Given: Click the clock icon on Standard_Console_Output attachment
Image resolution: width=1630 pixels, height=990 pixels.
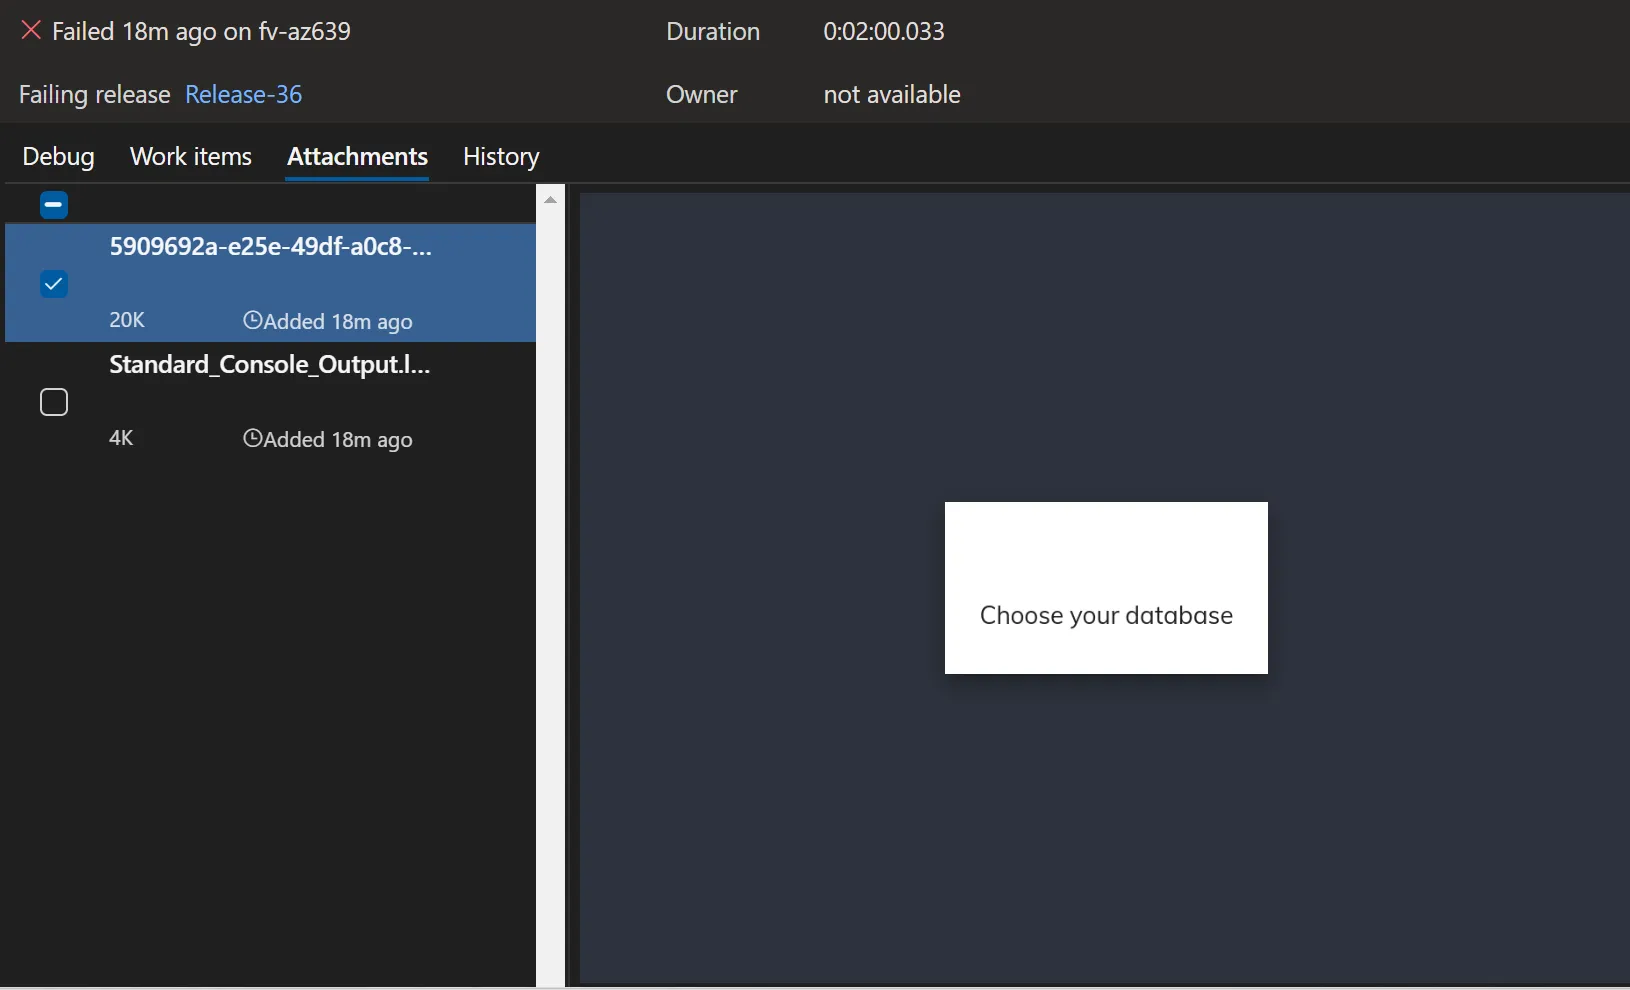Looking at the screenshot, I should click(x=253, y=438).
